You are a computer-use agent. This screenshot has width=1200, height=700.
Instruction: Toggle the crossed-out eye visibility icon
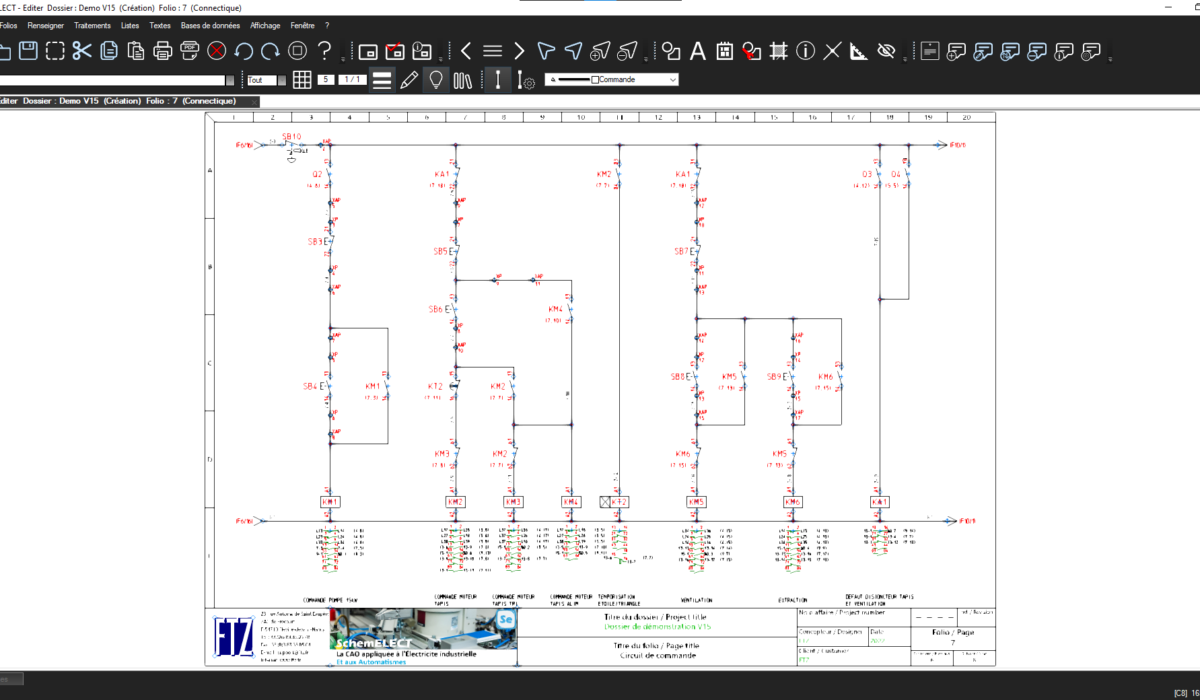coord(886,50)
